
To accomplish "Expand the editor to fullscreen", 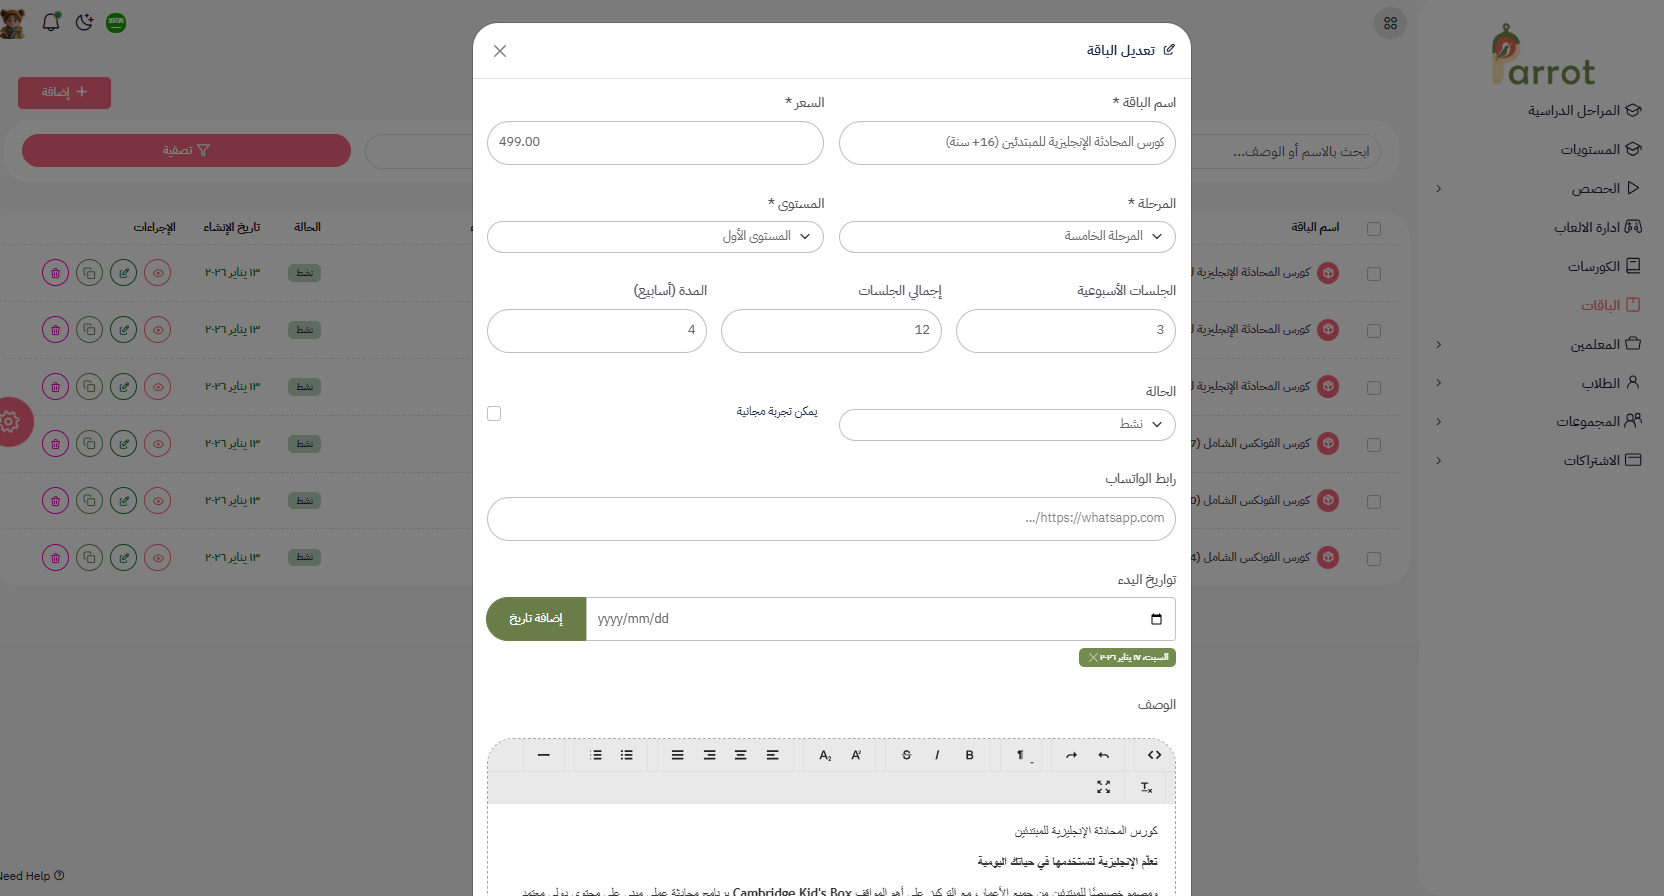I will click(1103, 788).
